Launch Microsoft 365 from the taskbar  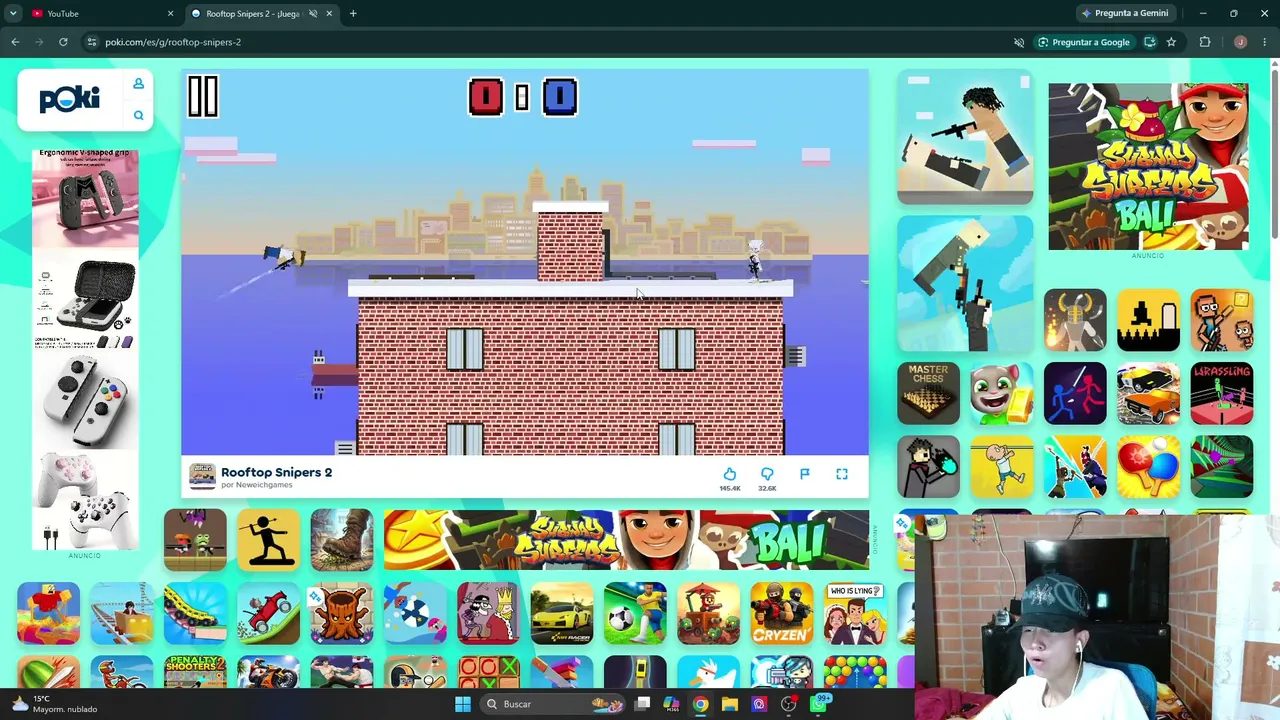(x=672, y=704)
